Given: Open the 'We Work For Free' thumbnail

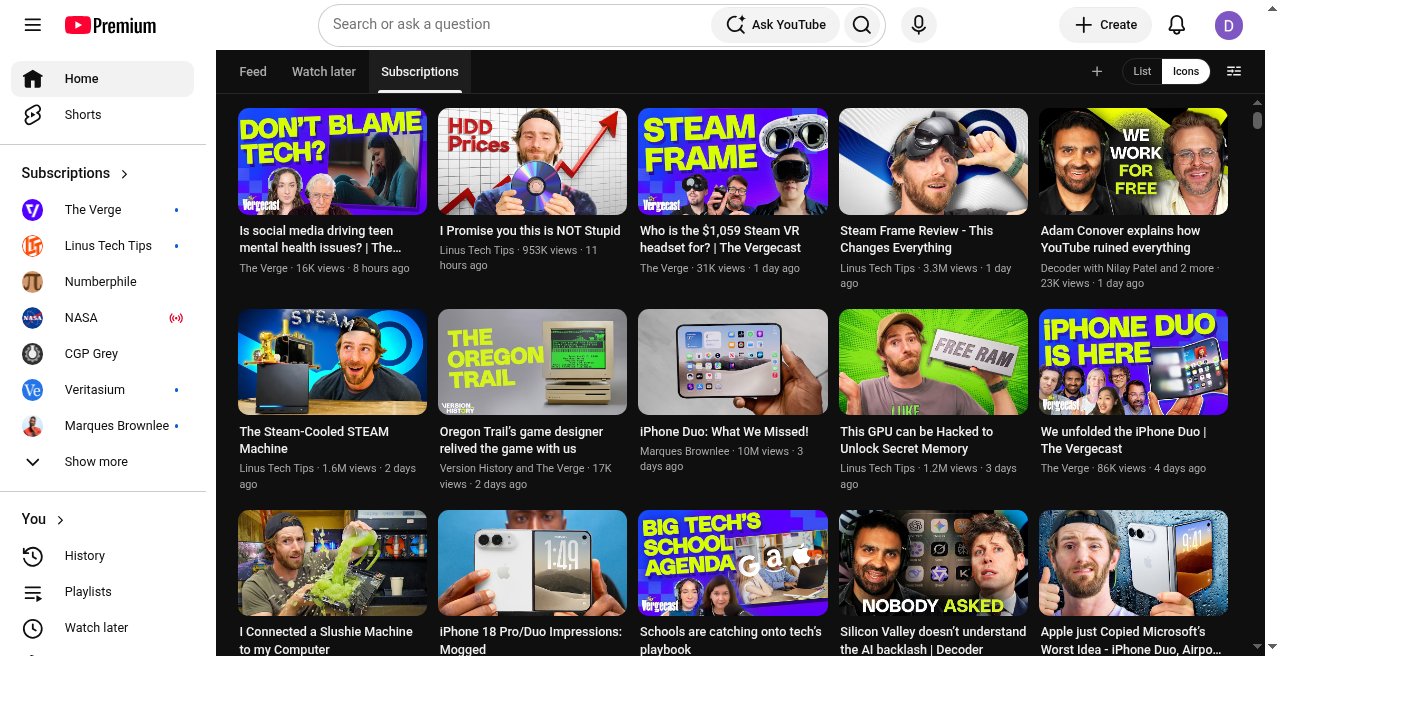Looking at the screenshot, I should pyautogui.click(x=1133, y=161).
